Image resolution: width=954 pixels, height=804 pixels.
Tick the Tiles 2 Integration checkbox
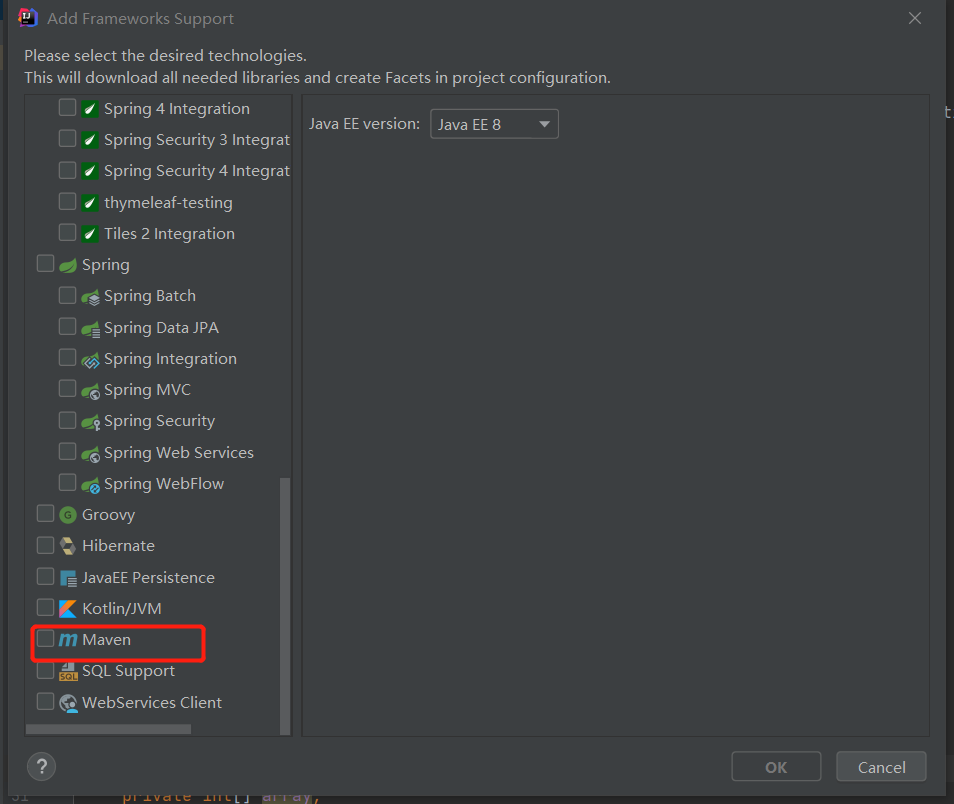pyautogui.click(x=68, y=232)
